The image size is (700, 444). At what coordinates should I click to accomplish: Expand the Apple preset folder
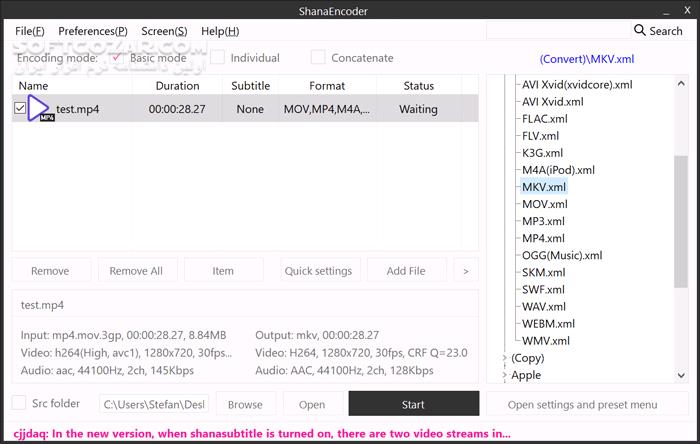tap(505, 375)
